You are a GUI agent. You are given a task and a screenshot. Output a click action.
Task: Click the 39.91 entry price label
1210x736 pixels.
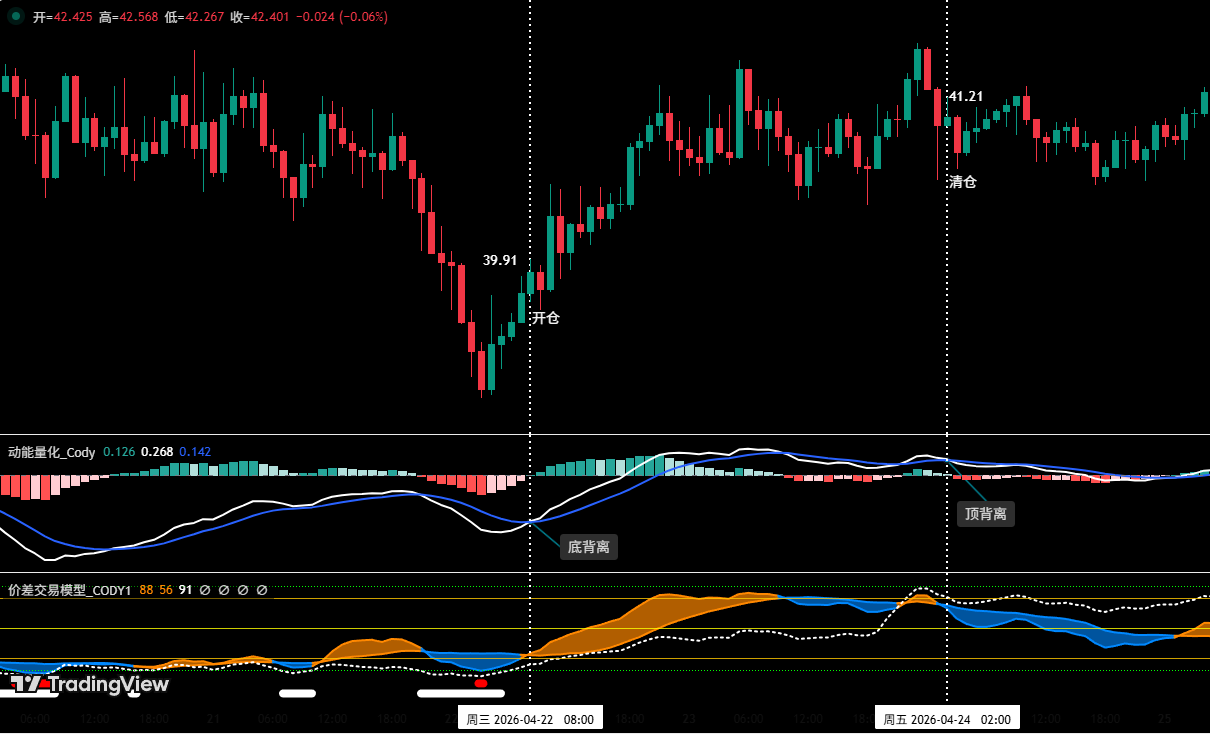[500, 260]
